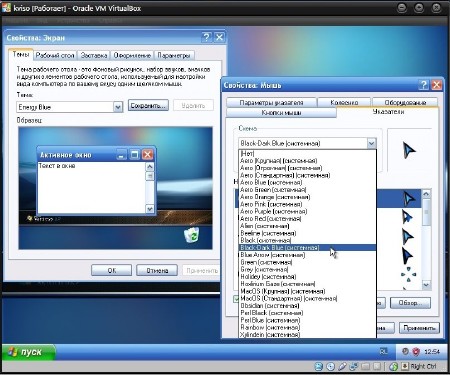Select the crosshair precision cursor in list

coord(409,274)
